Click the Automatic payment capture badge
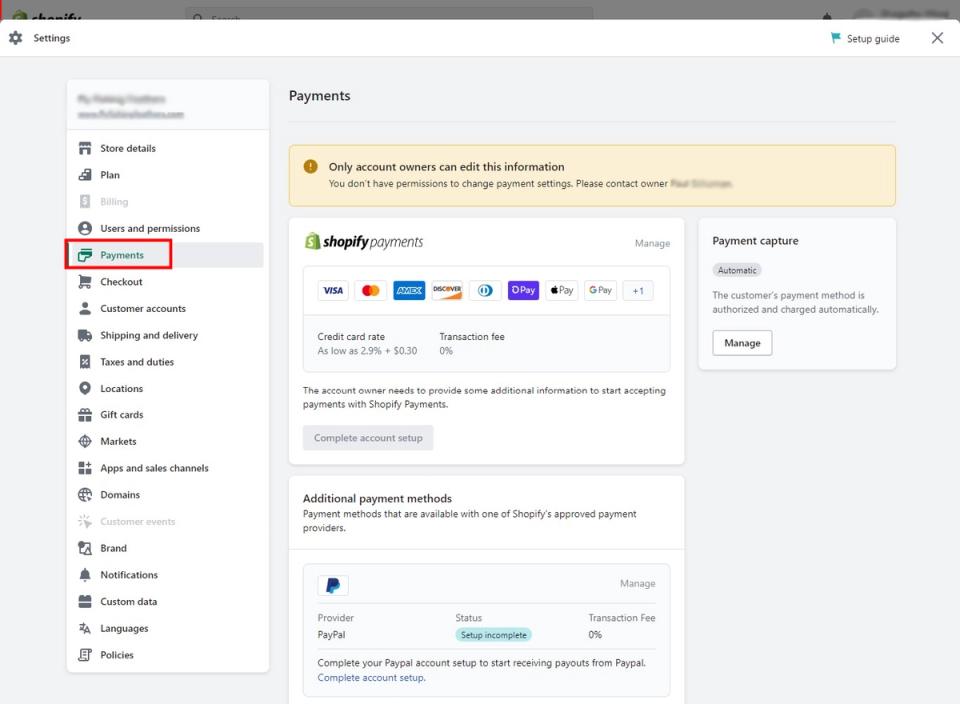 pos(737,270)
